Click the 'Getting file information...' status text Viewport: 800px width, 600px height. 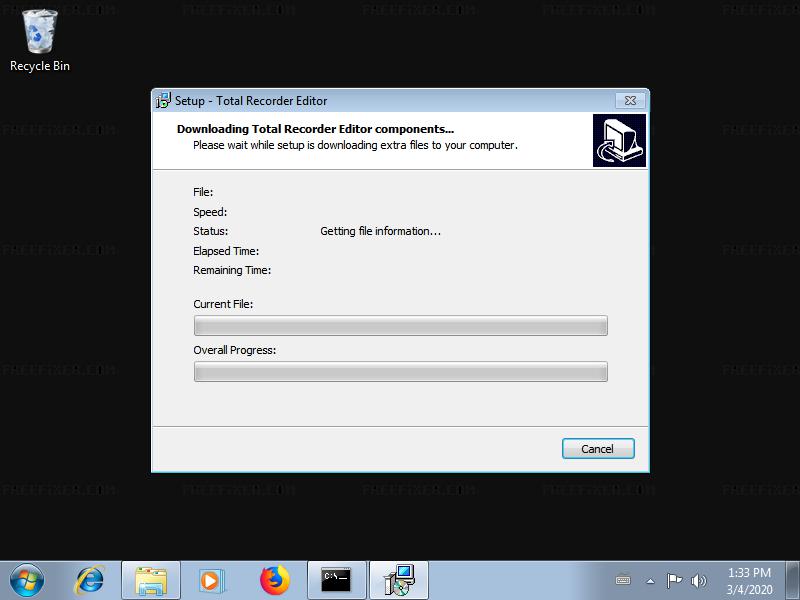tap(380, 231)
